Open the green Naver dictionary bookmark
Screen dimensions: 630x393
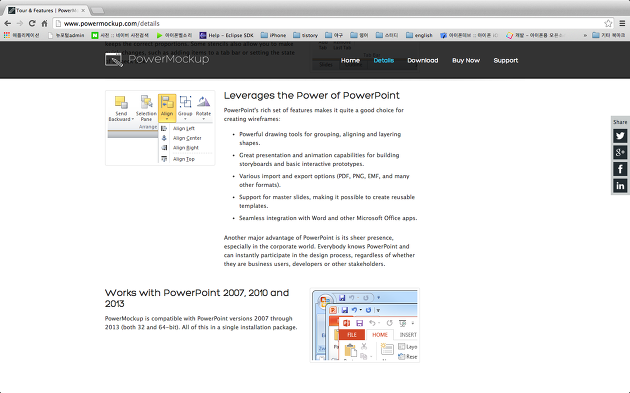coord(120,35)
